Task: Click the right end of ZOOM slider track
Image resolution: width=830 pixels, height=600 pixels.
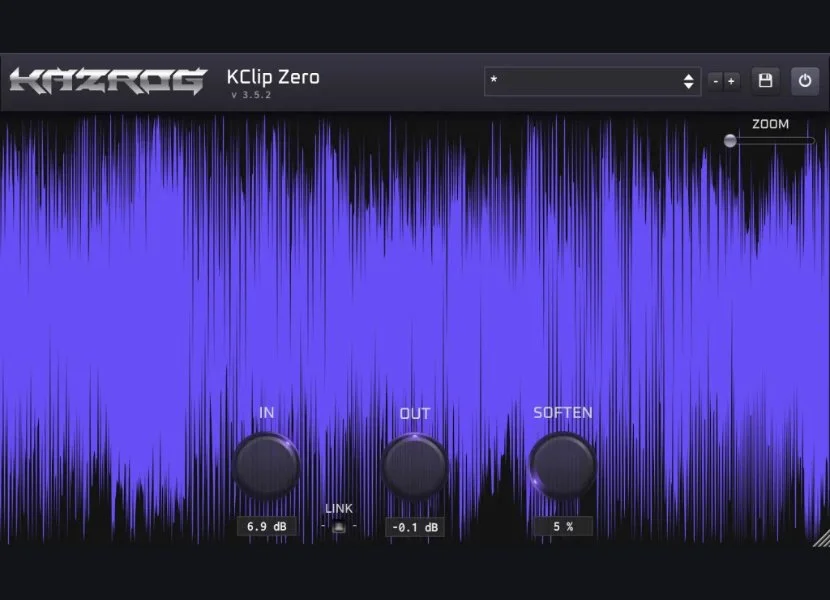Action: [x=811, y=141]
